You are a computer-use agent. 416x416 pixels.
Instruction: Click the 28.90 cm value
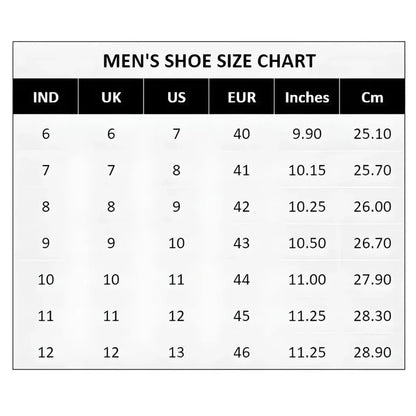point(372,352)
